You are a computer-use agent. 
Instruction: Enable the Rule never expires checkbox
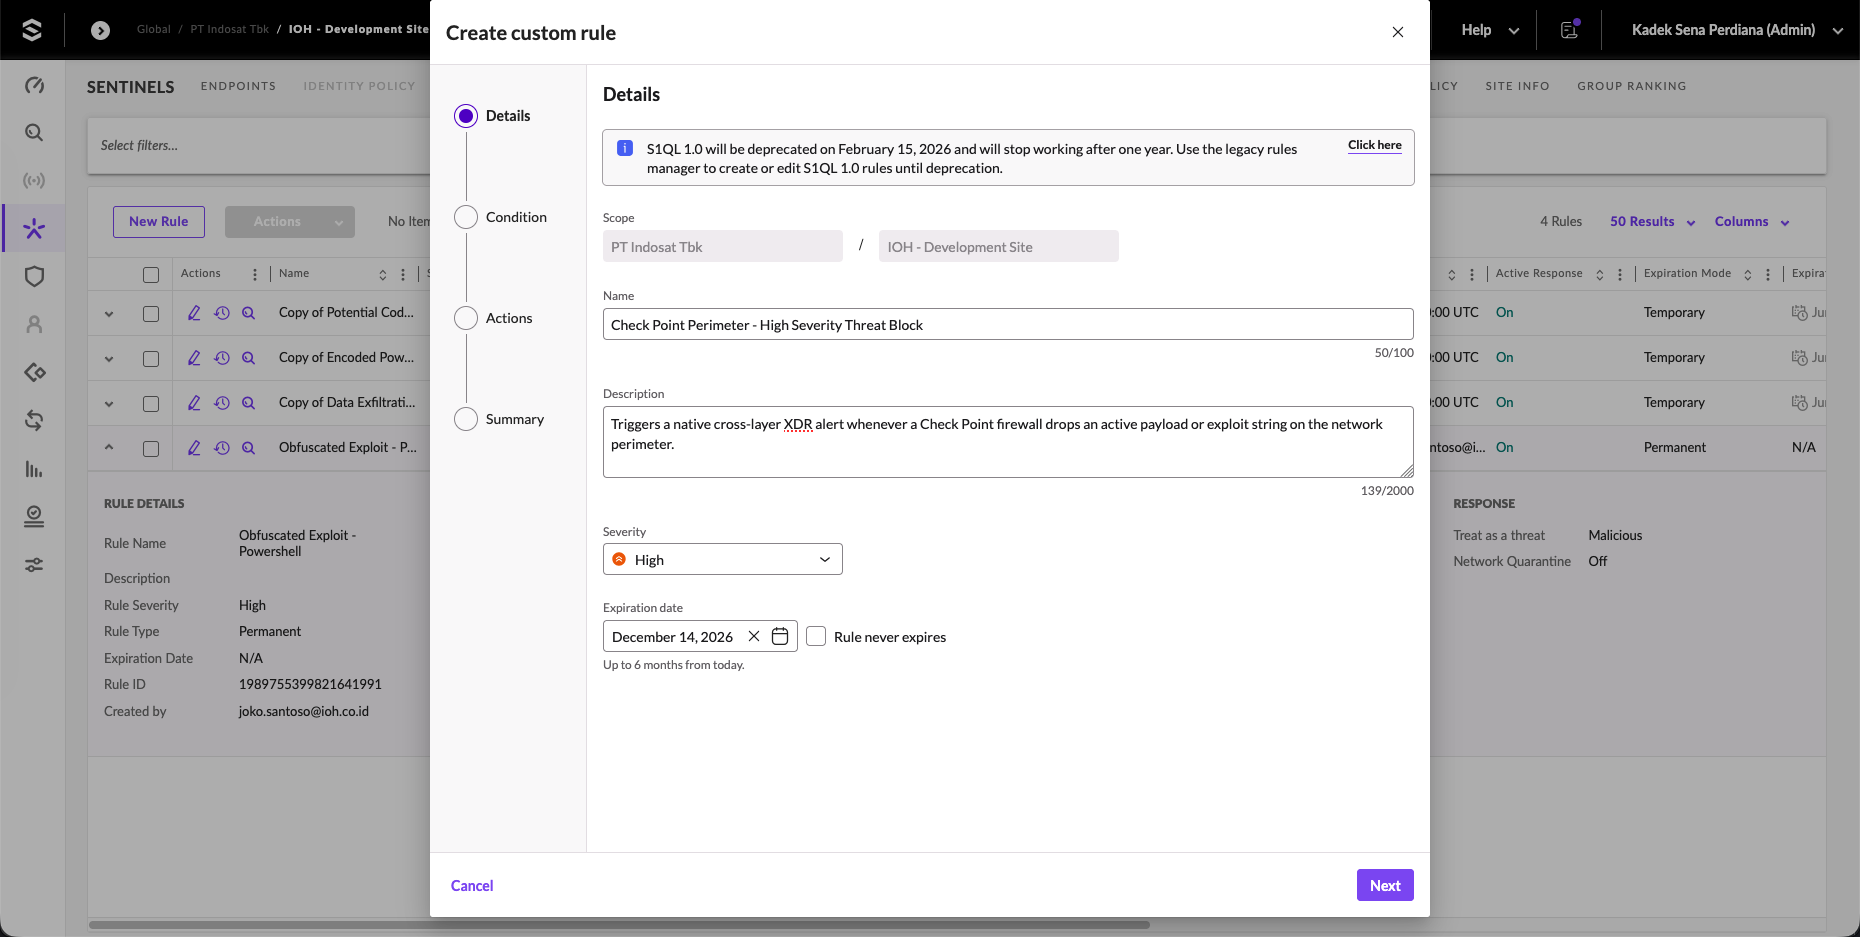[816, 637]
